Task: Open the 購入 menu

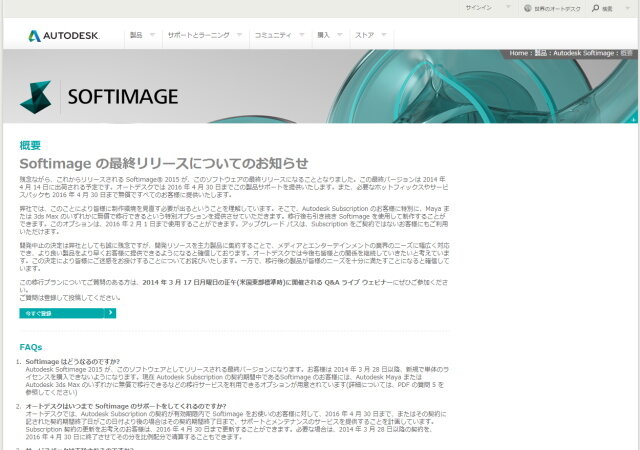Action: tap(323, 35)
